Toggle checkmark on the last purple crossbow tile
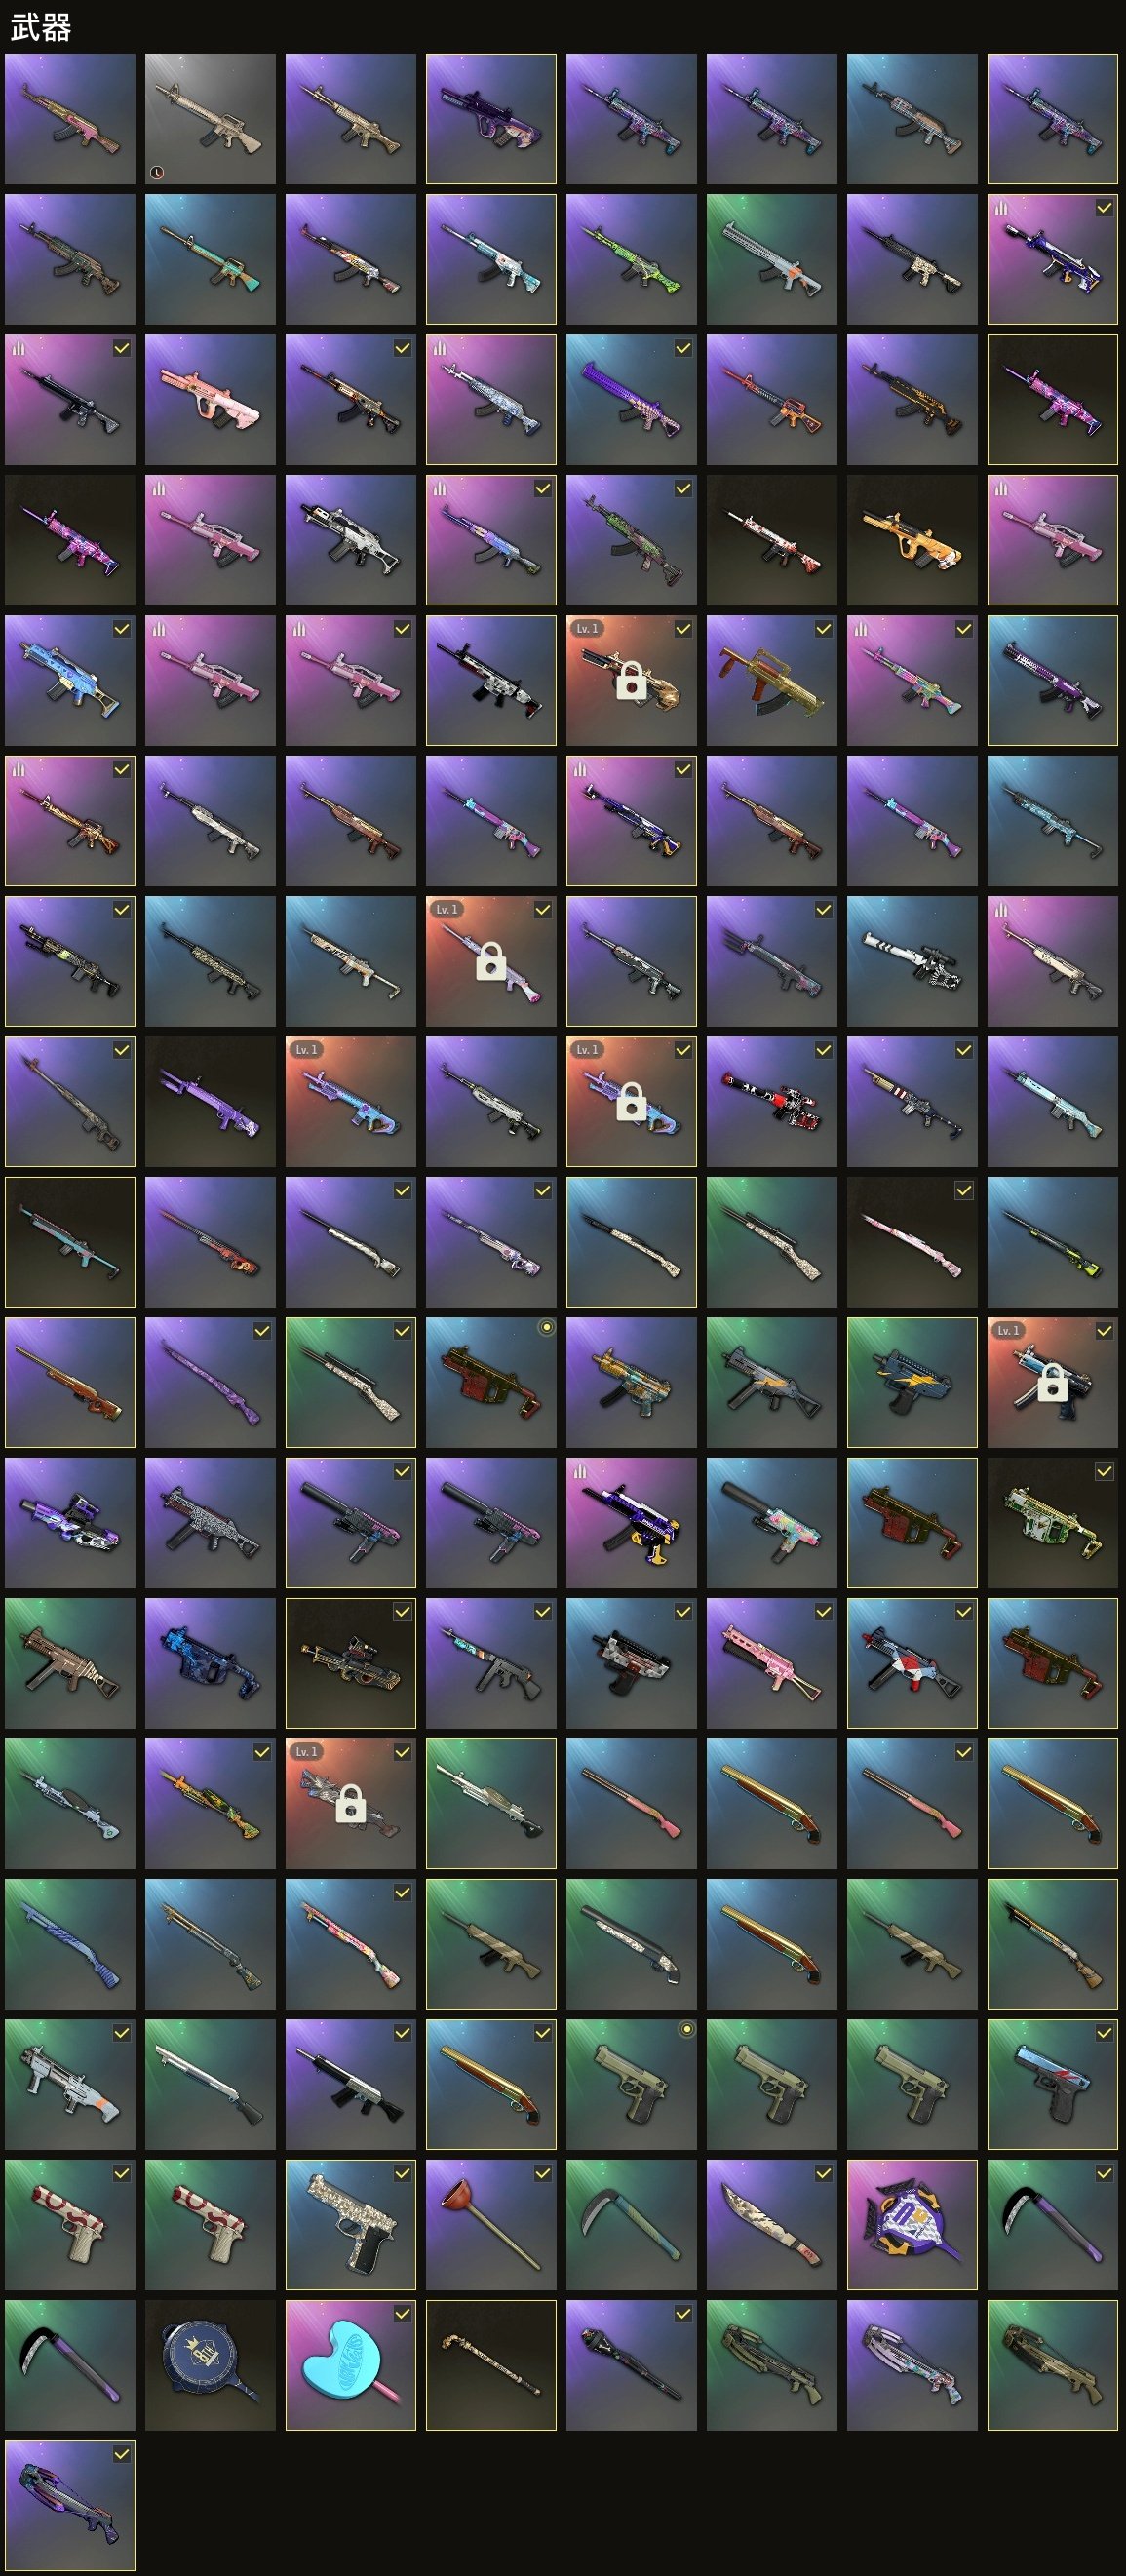The image size is (1126, 2576). pyautogui.click(x=121, y=2454)
